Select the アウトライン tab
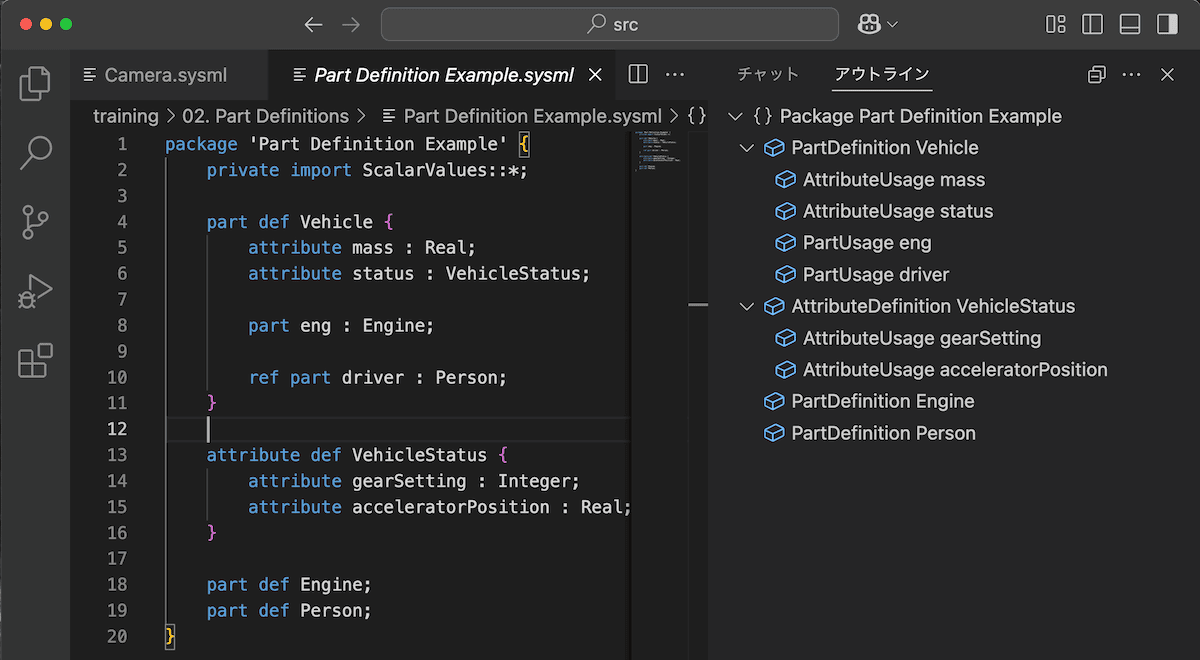The width and height of the screenshot is (1200, 660). 882,74
